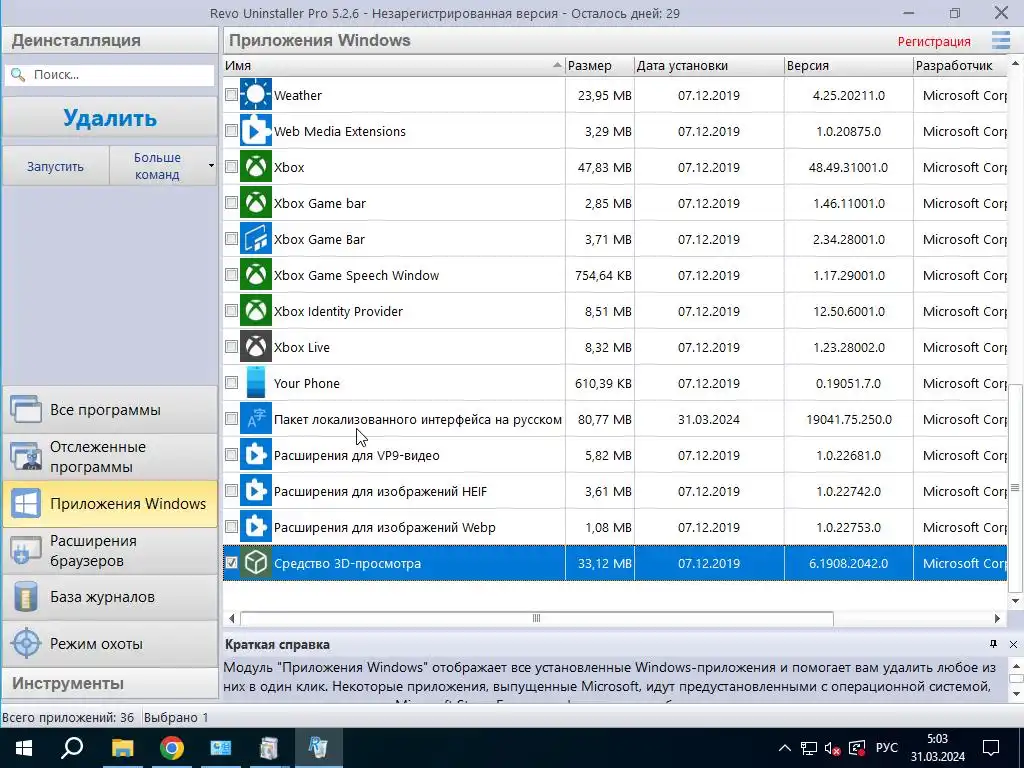Screen dimensions: 1024x768
Task: Launch Chrome from taskbar
Action: [171, 748]
